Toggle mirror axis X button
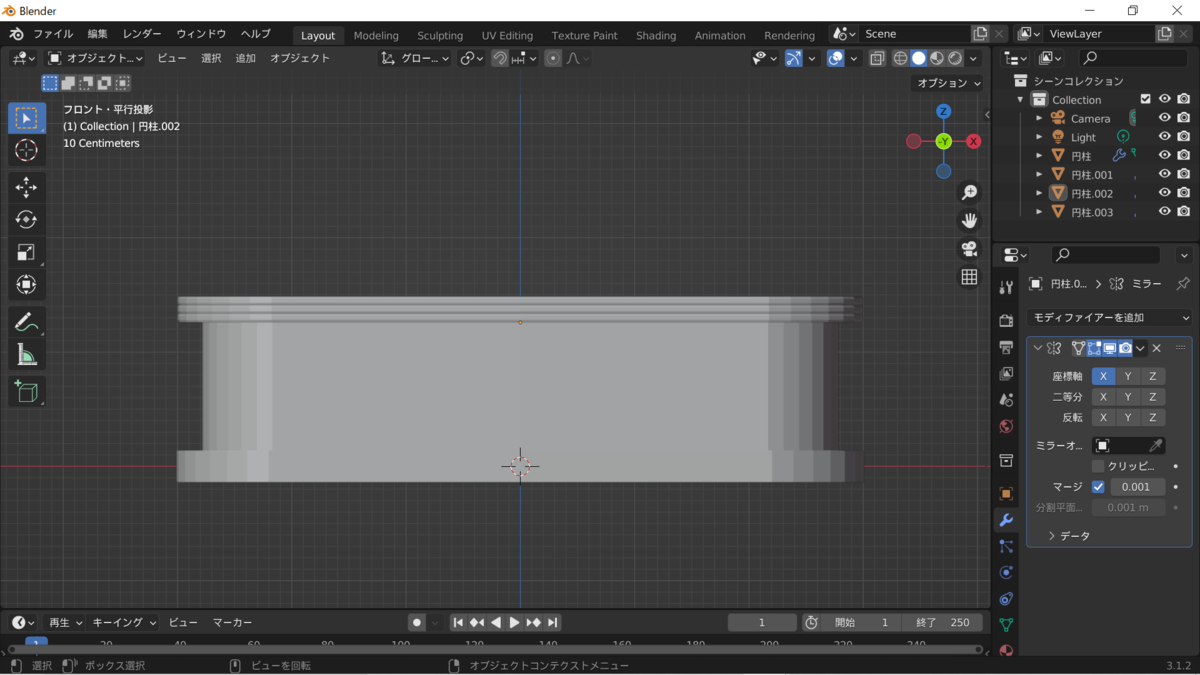This screenshot has width=1200, height=675. [x=1103, y=376]
